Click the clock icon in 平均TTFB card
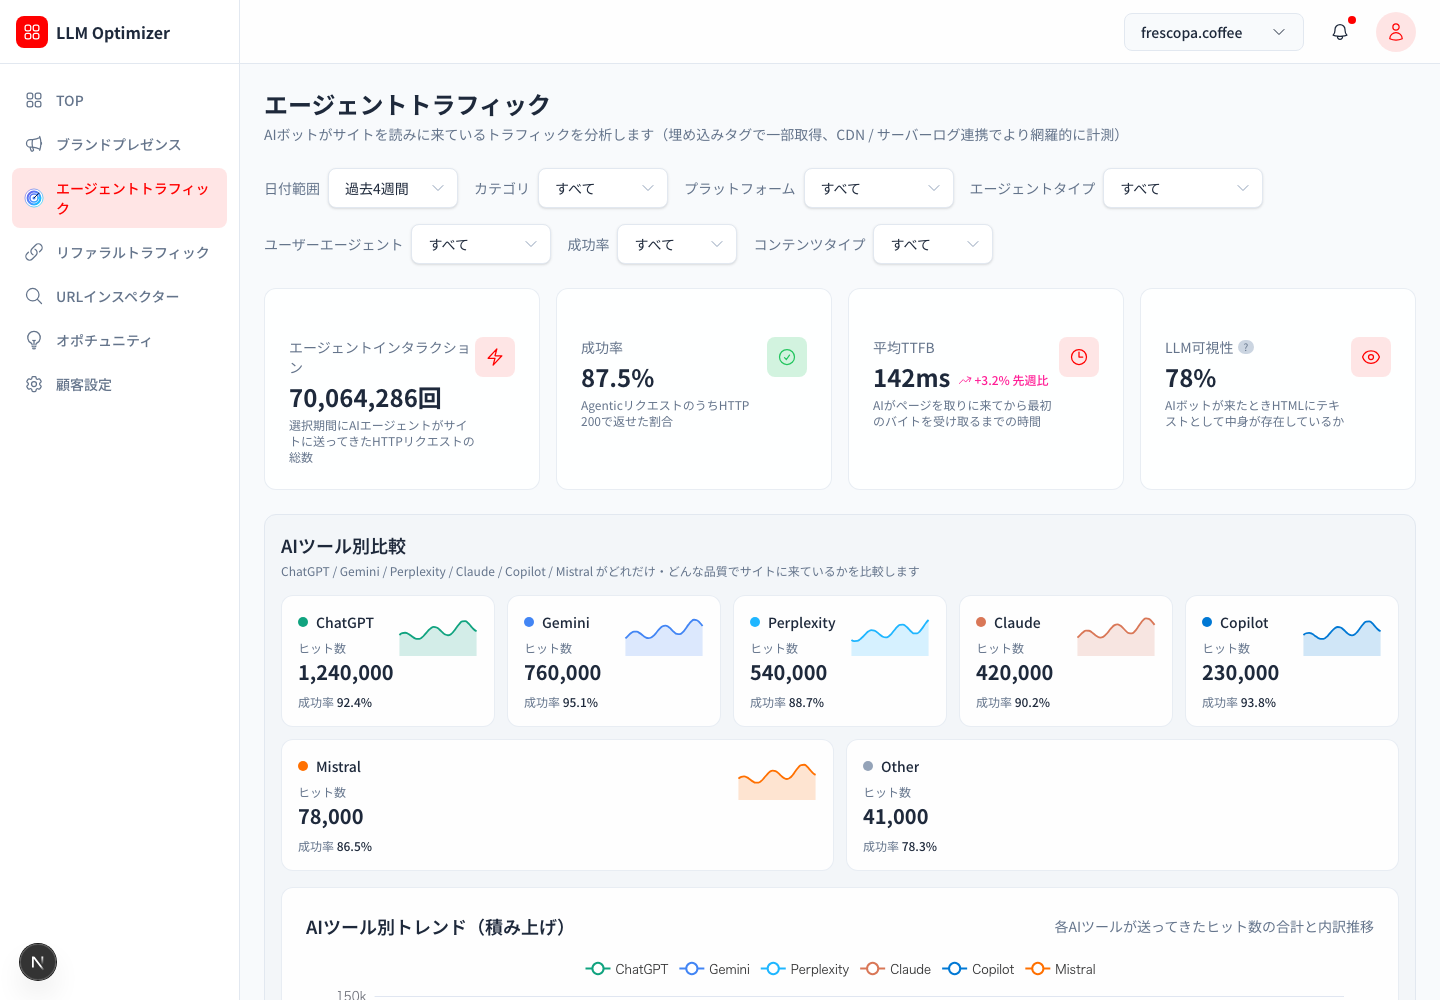Image resolution: width=1440 pixels, height=1000 pixels. (x=1079, y=357)
